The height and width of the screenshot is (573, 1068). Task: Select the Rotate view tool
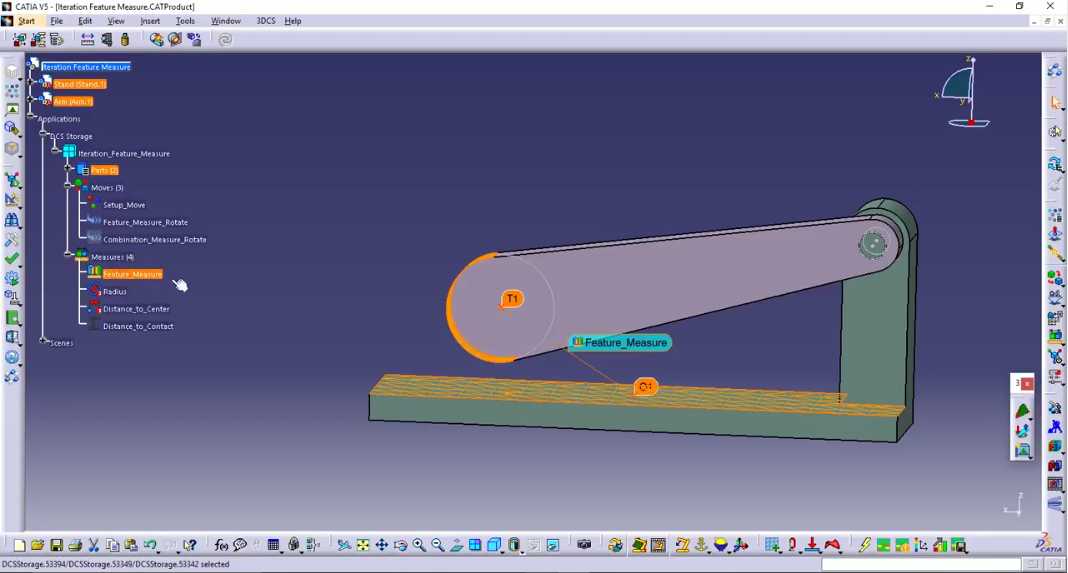[400, 545]
